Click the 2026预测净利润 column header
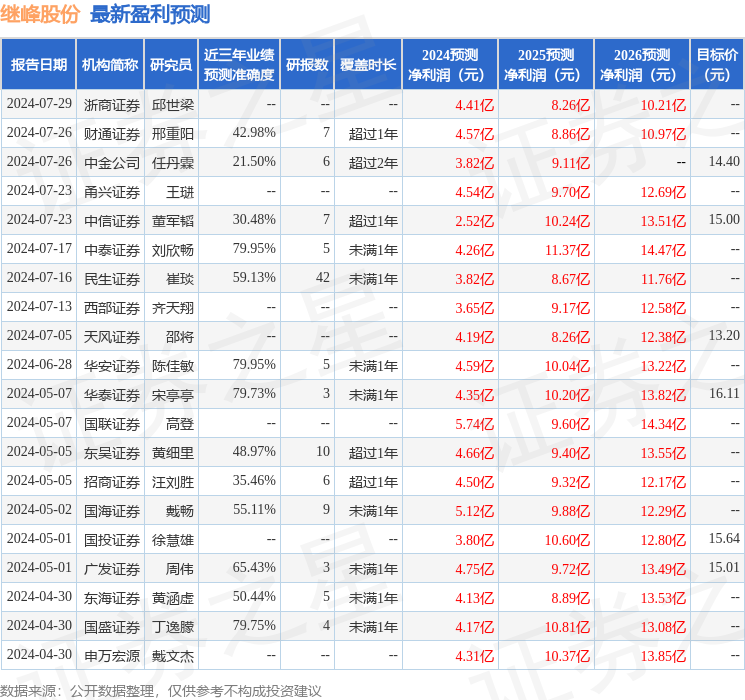The width and height of the screenshot is (745, 700). pyautogui.click(x=642, y=64)
